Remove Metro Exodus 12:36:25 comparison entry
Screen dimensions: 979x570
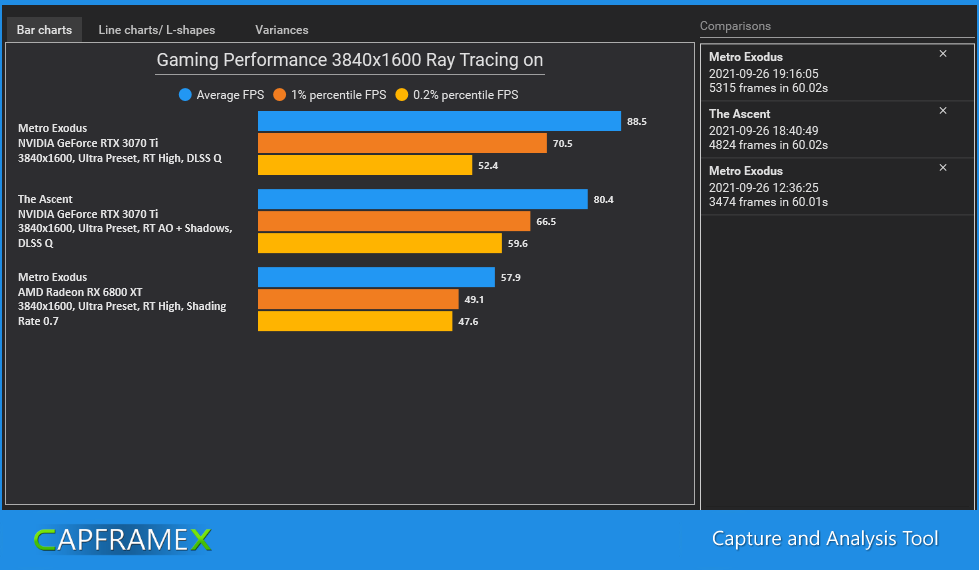point(943,167)
